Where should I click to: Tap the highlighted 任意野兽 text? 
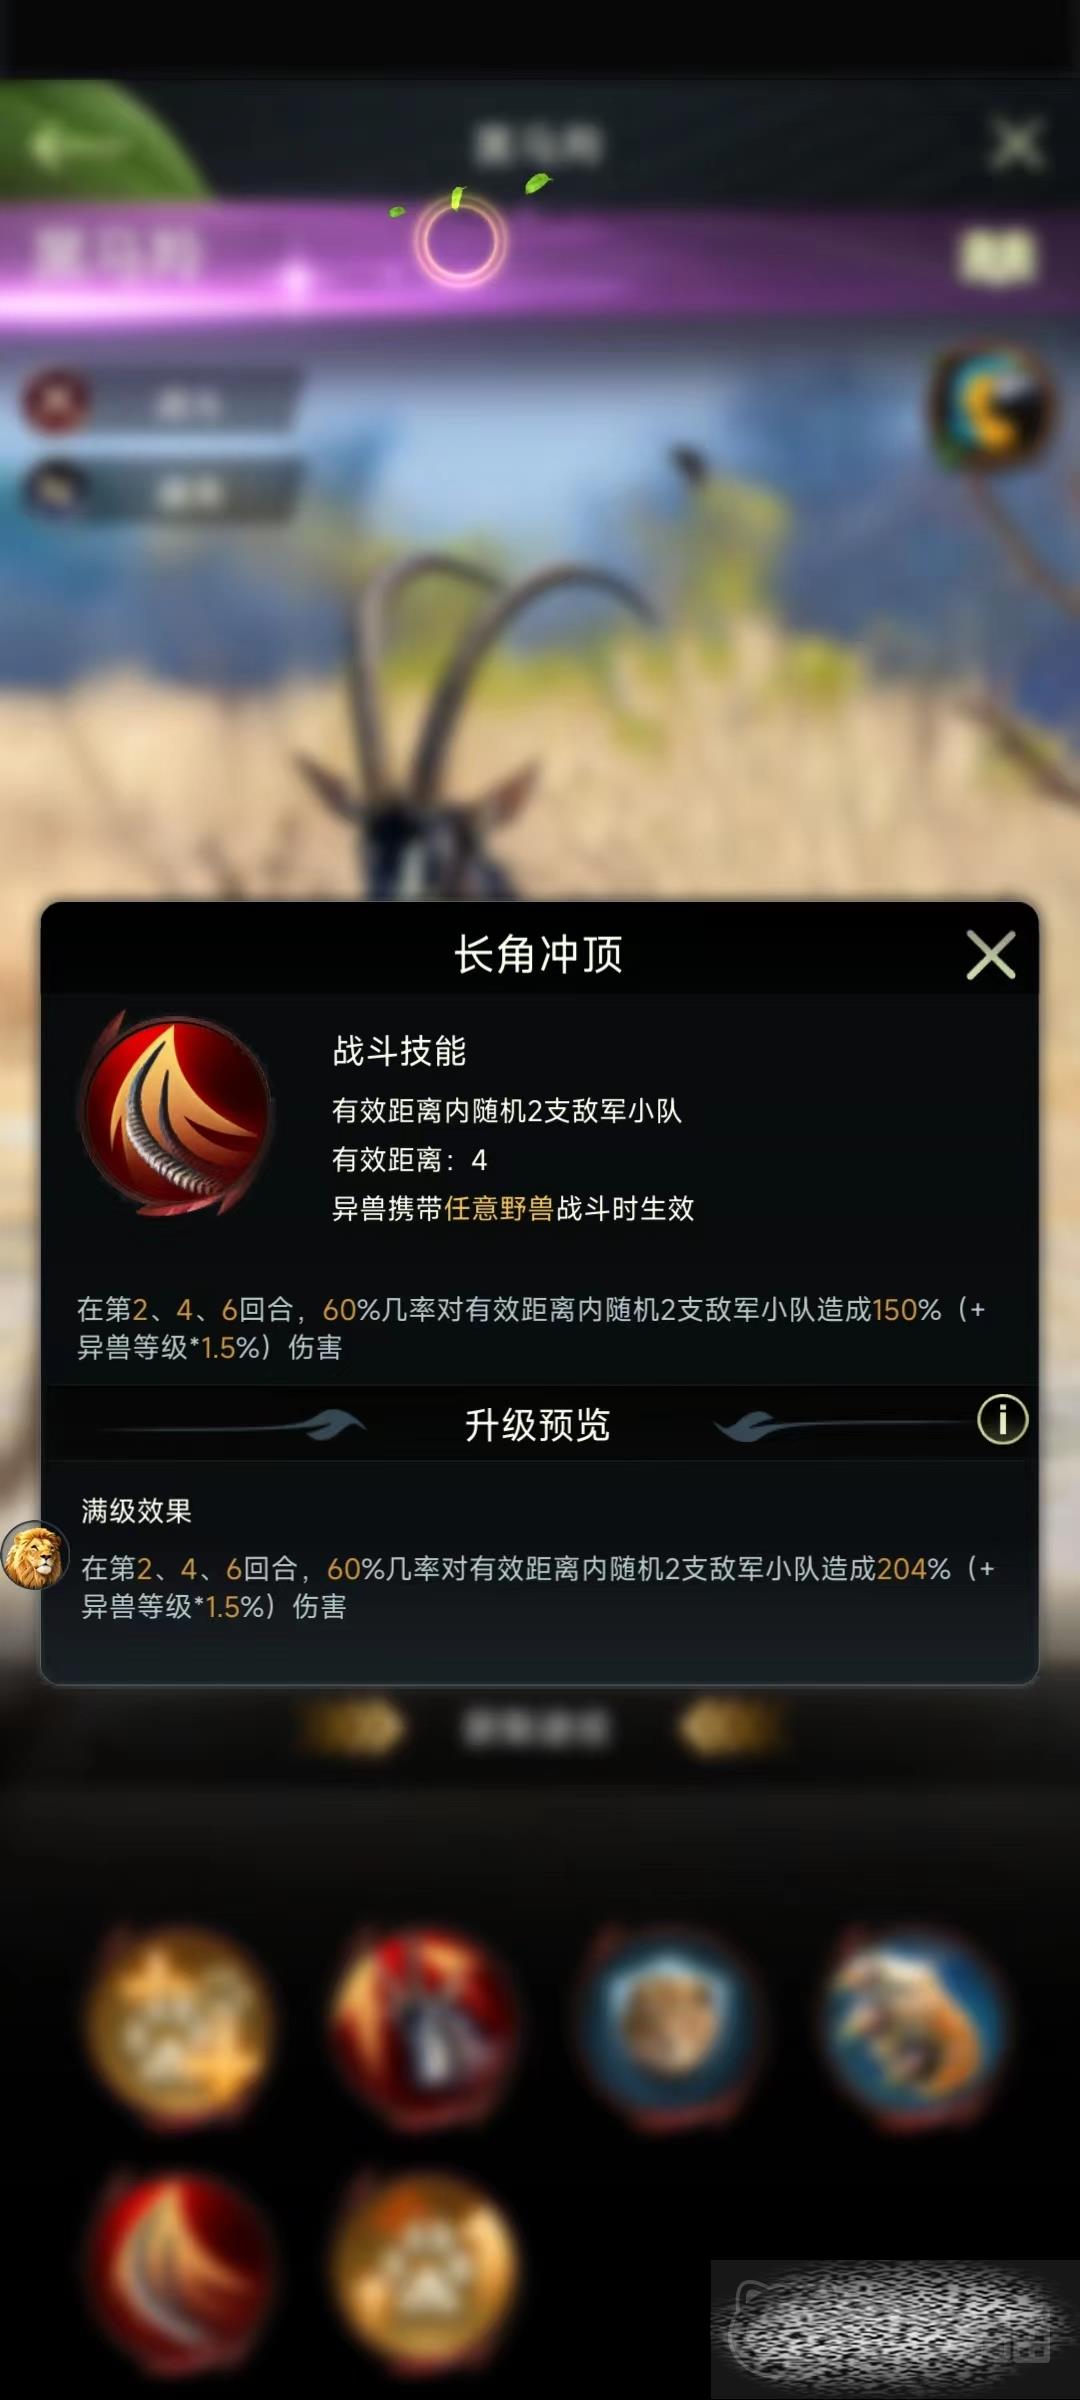click(x=499, y=1208)
